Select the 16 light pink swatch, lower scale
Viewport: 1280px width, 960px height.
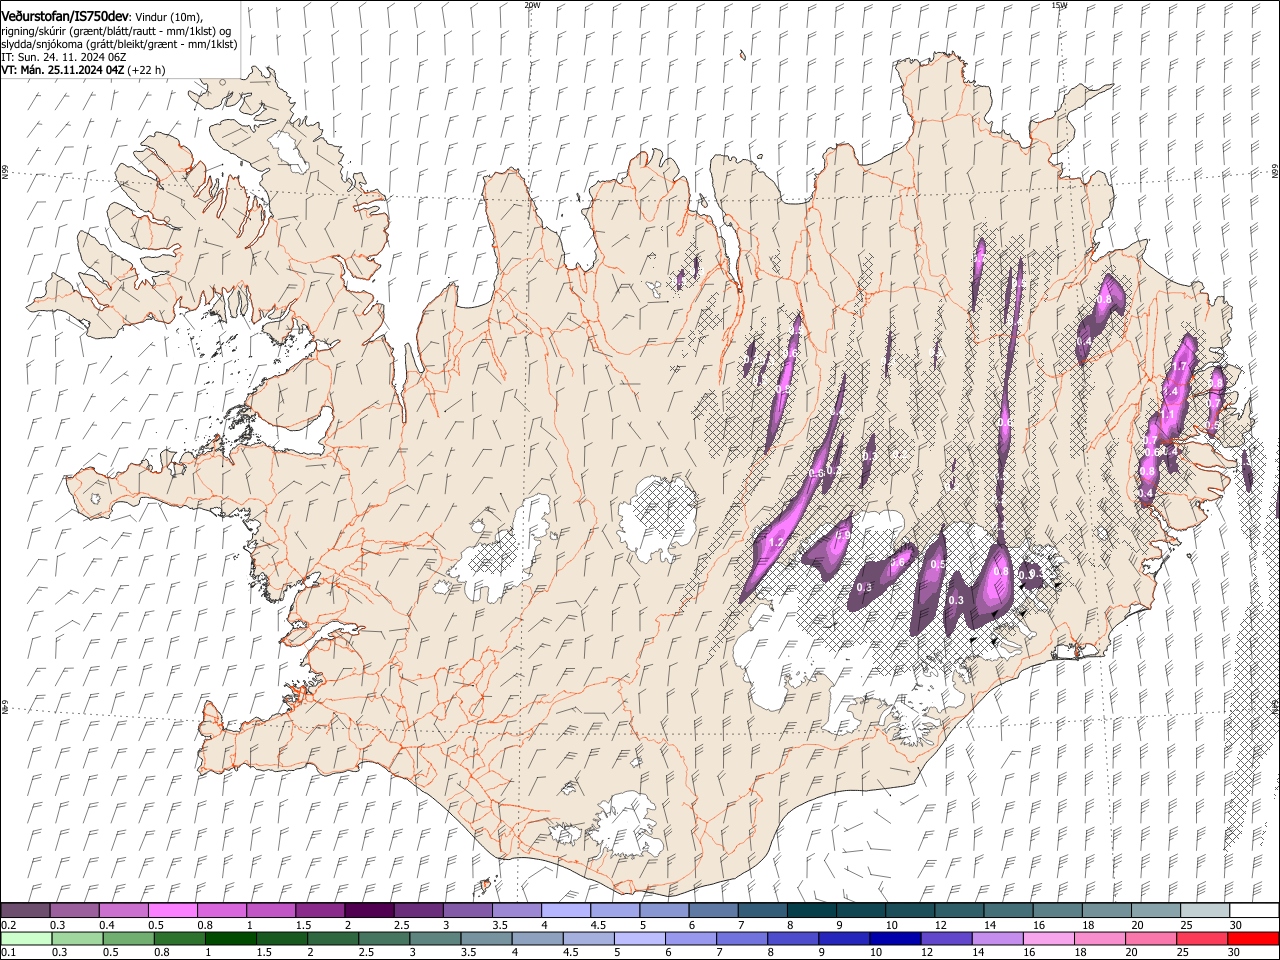1050,938
